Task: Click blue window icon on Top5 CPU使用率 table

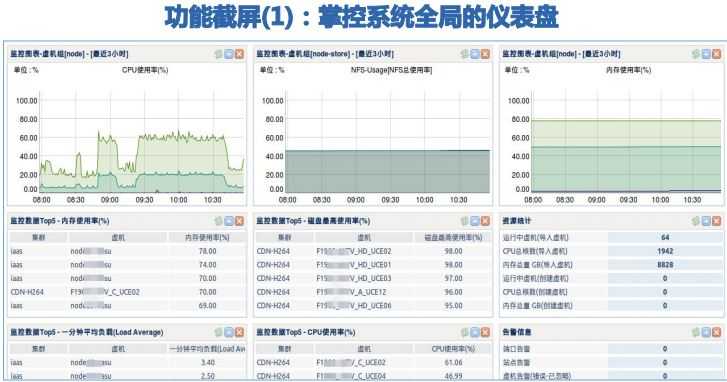Action: pyautogui.click(x=475, y=332)
